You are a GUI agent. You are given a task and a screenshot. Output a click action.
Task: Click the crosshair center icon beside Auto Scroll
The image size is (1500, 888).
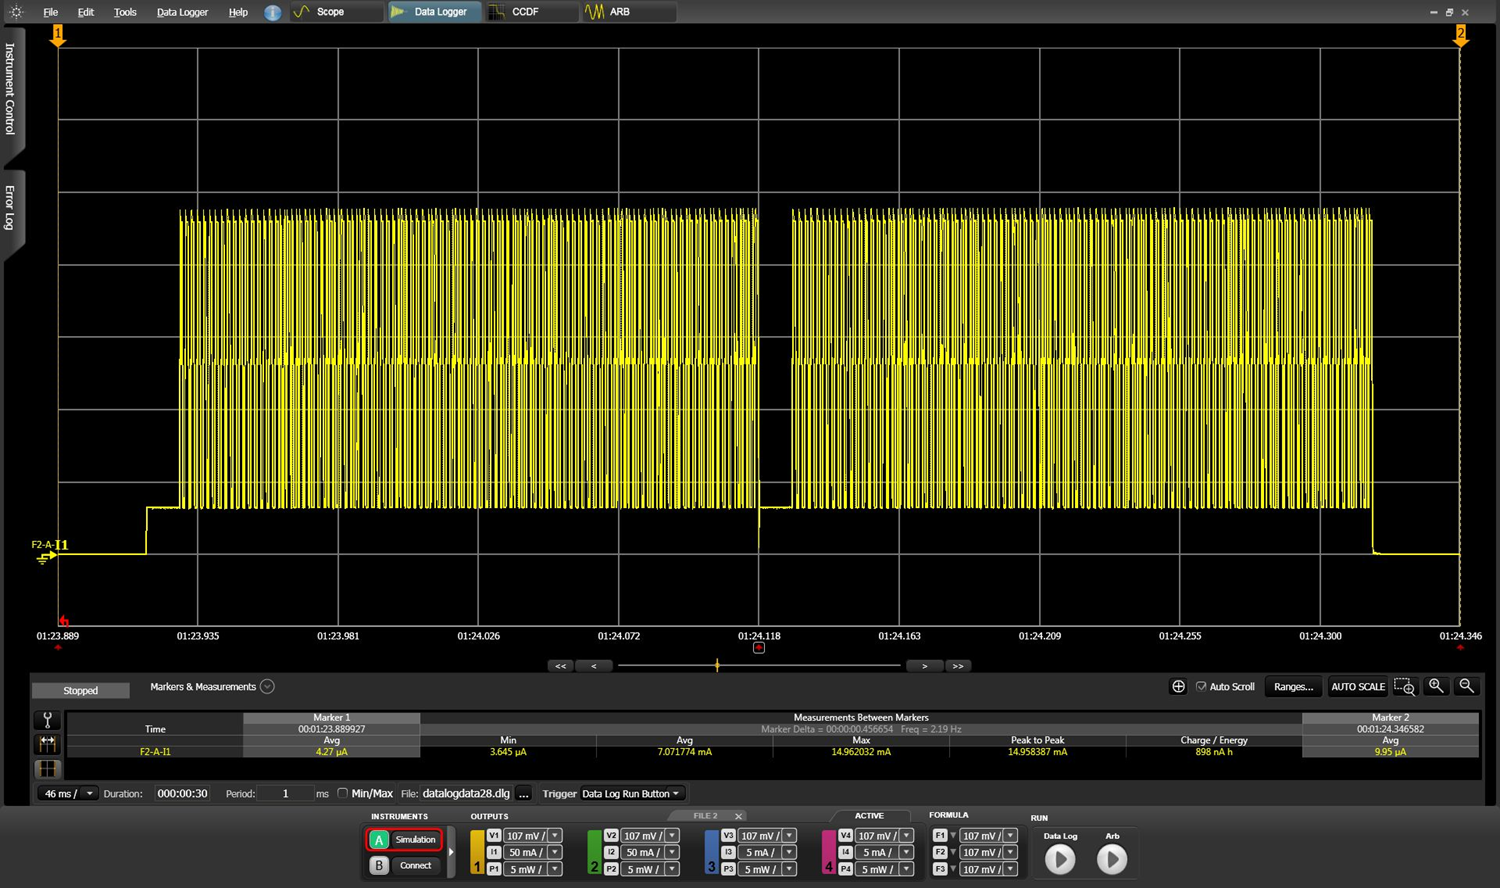click(1178, 687)
